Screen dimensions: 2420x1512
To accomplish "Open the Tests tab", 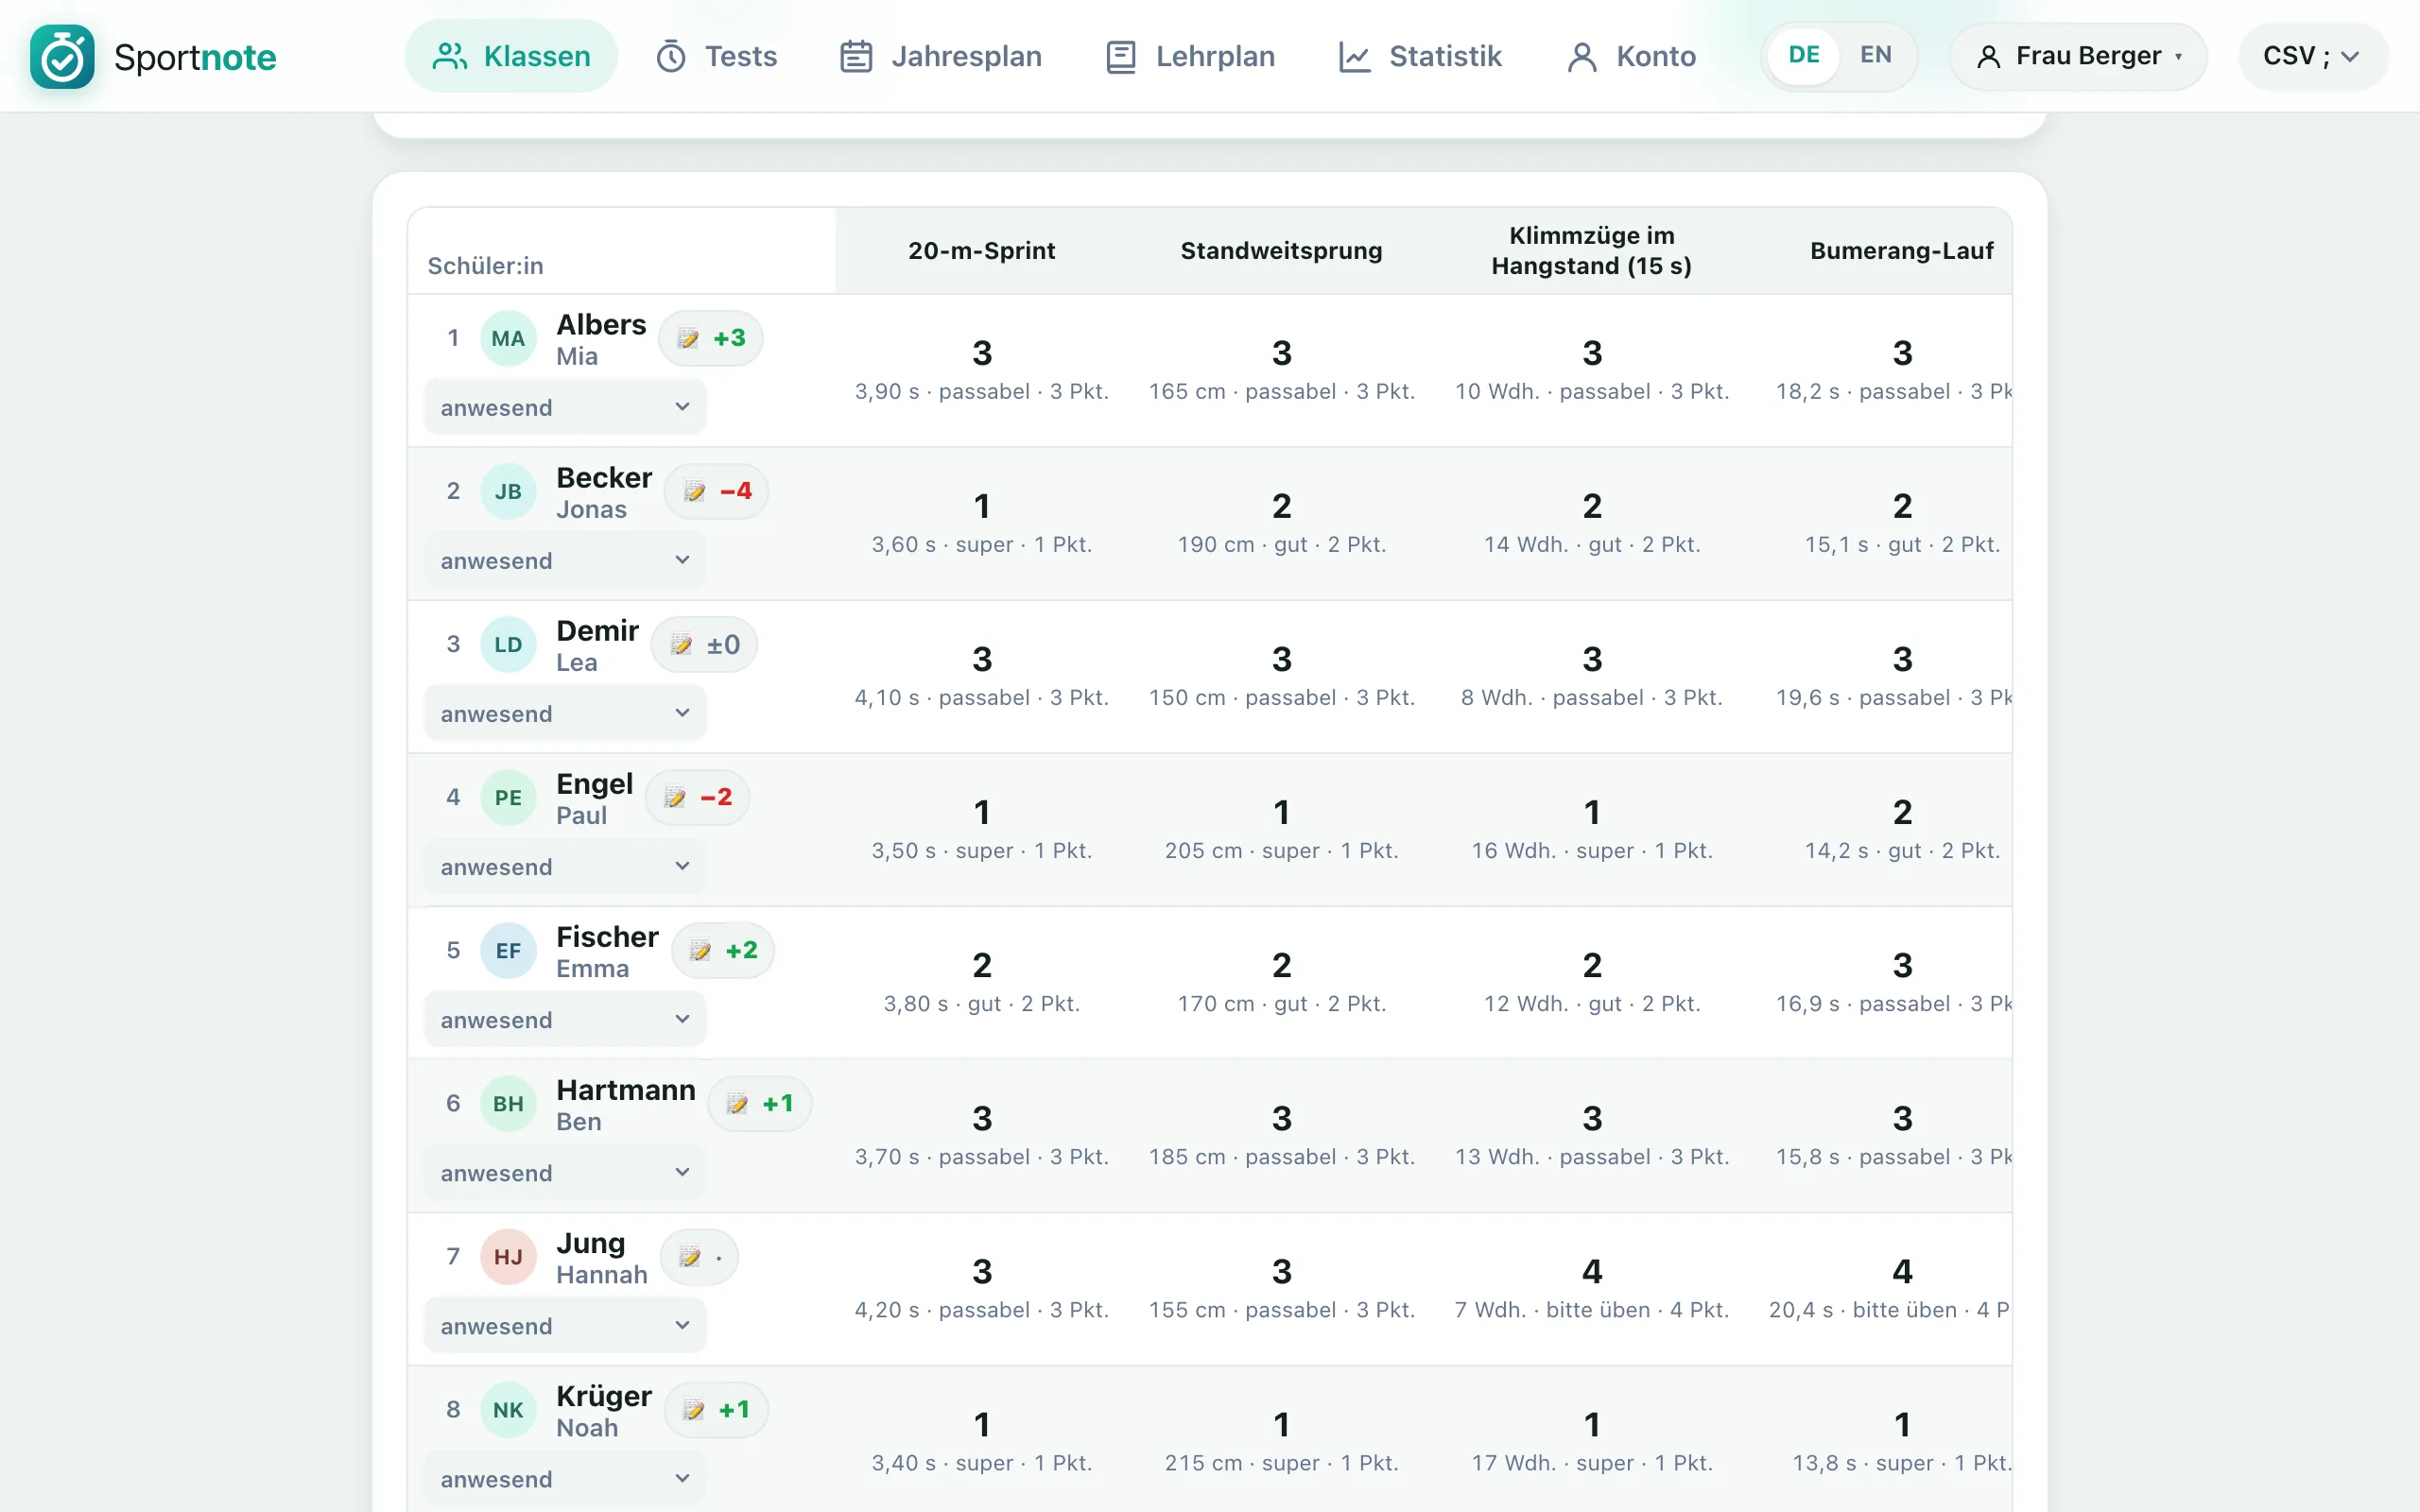I will point(716,56).
